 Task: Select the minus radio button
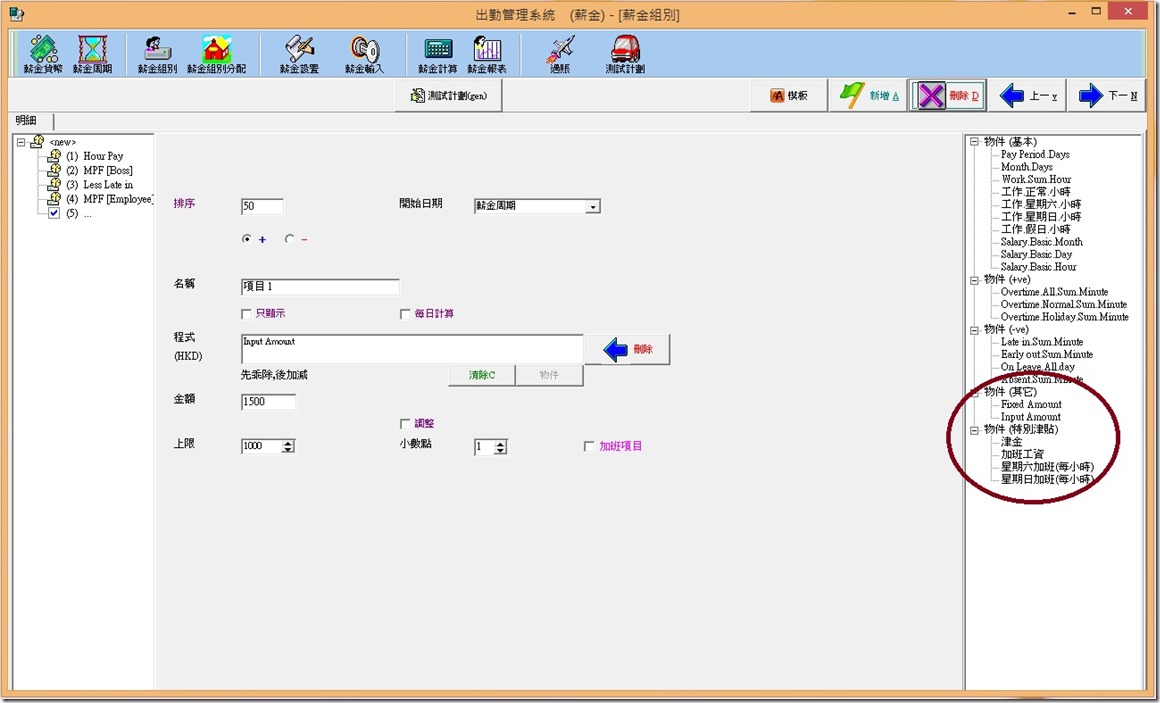[x=290, y=239]
